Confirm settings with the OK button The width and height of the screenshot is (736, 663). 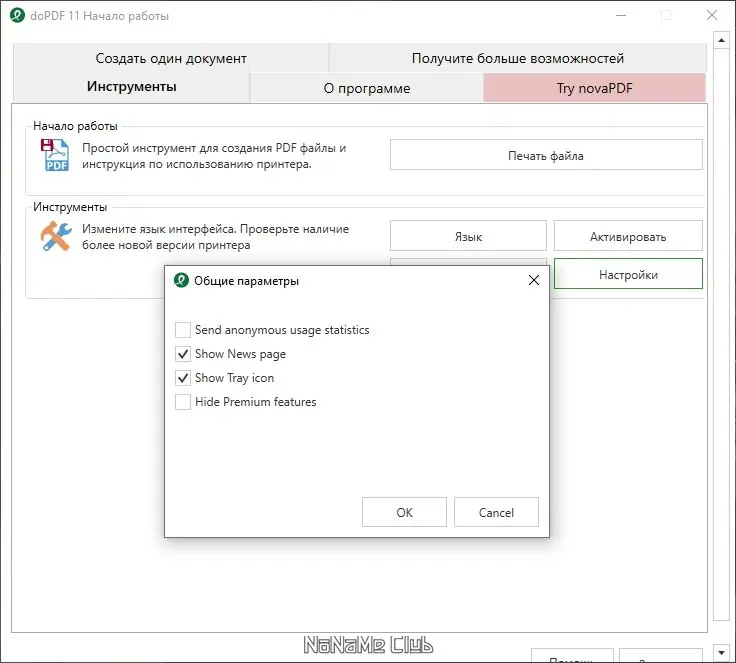(x=404, y=512)
